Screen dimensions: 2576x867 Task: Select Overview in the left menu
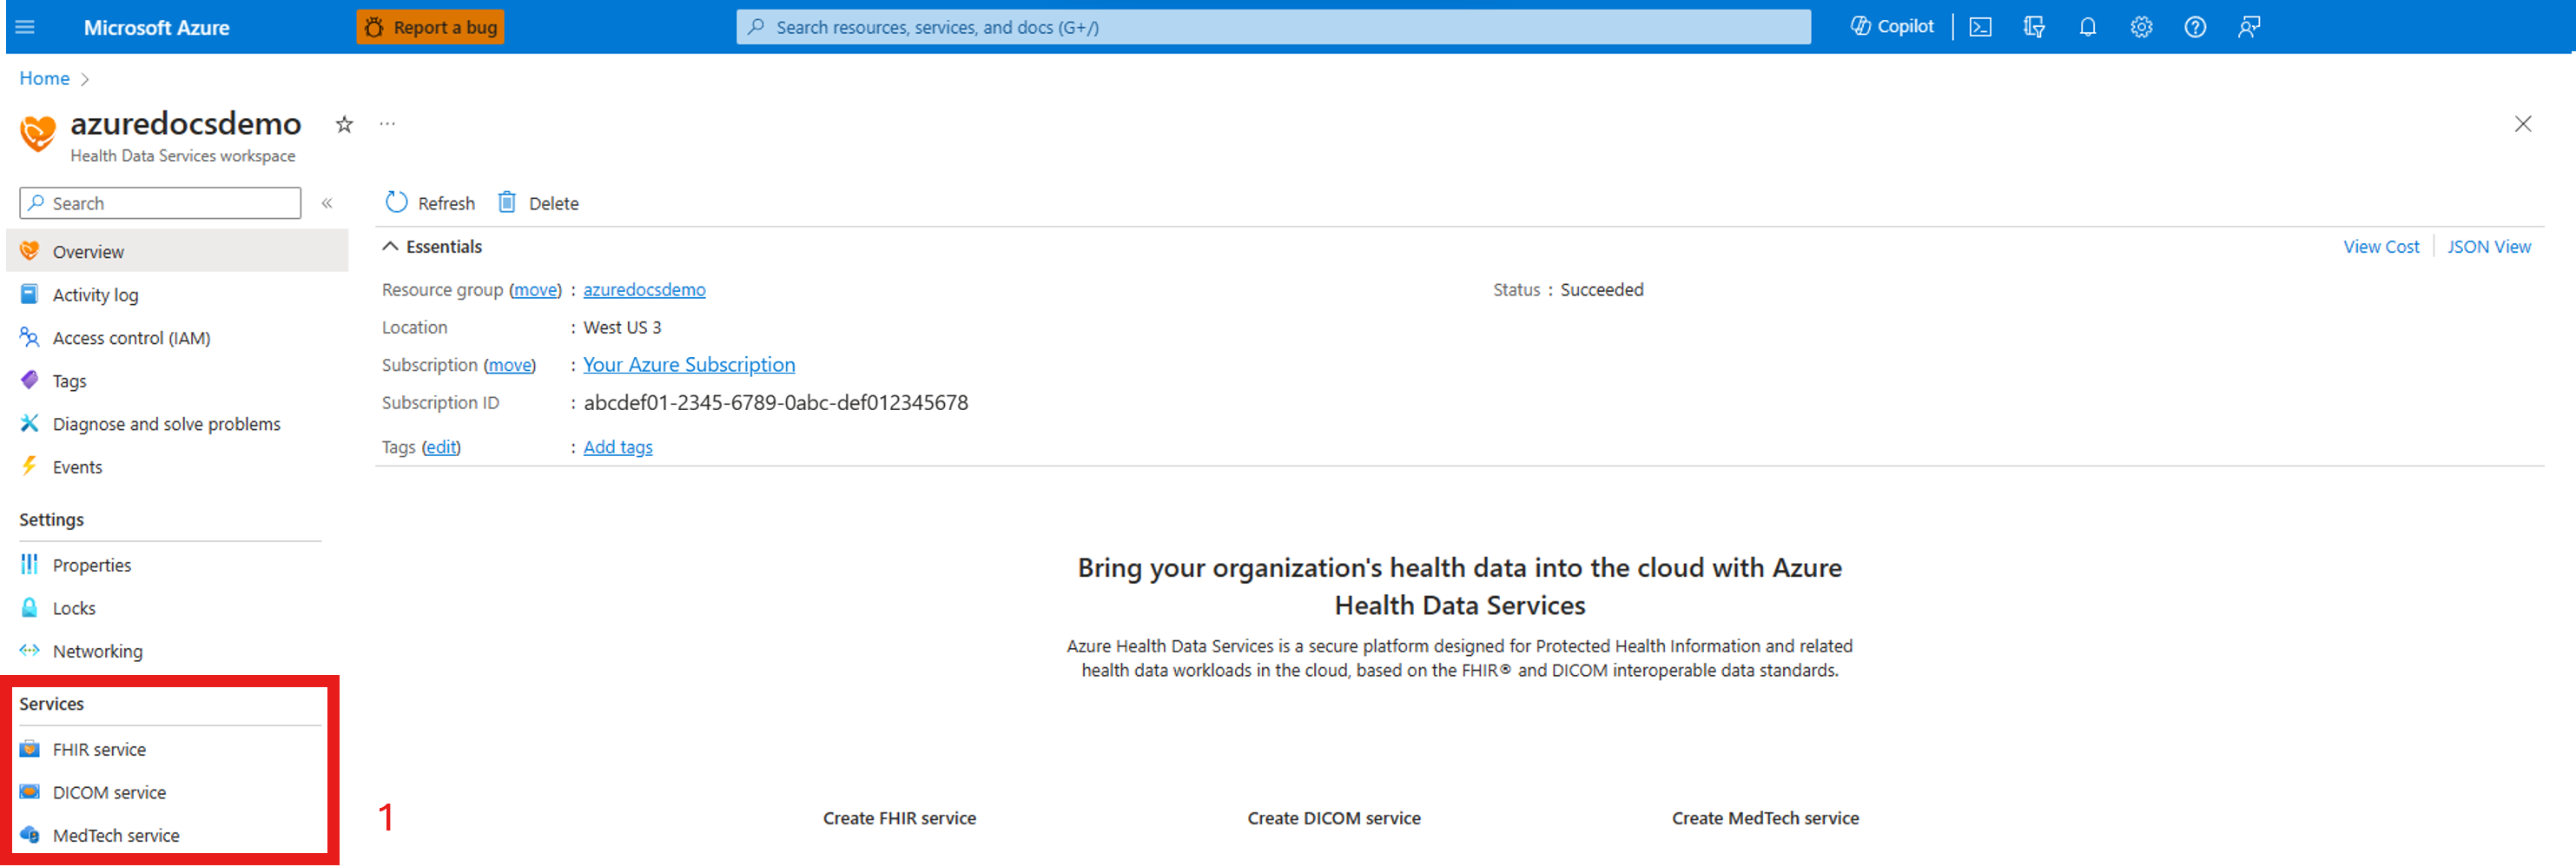click(177, 251)
